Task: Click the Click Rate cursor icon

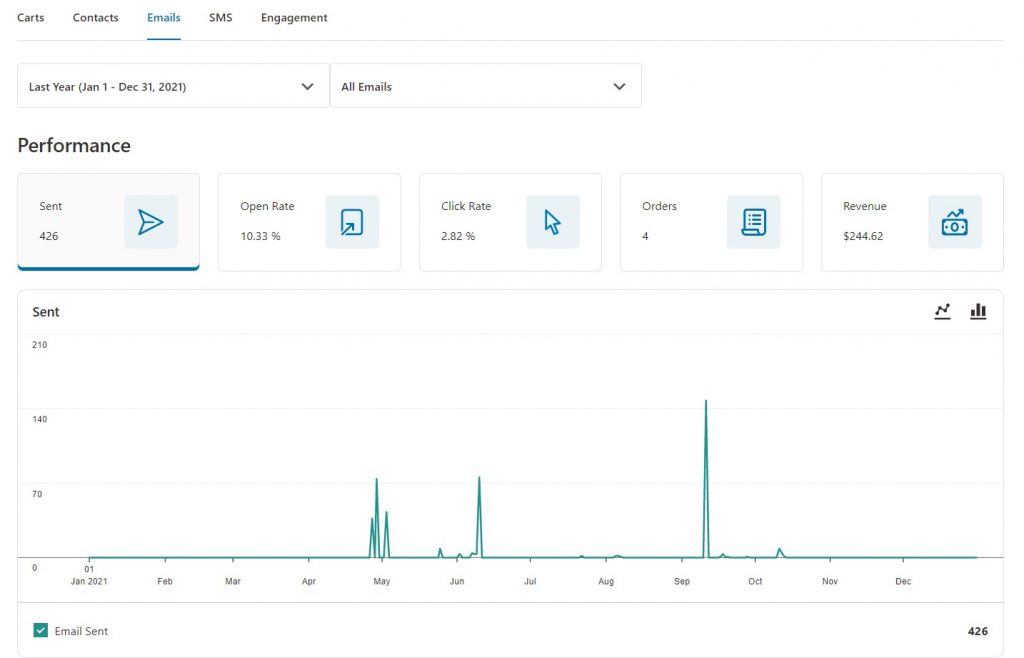Action: tap(552, 222)
